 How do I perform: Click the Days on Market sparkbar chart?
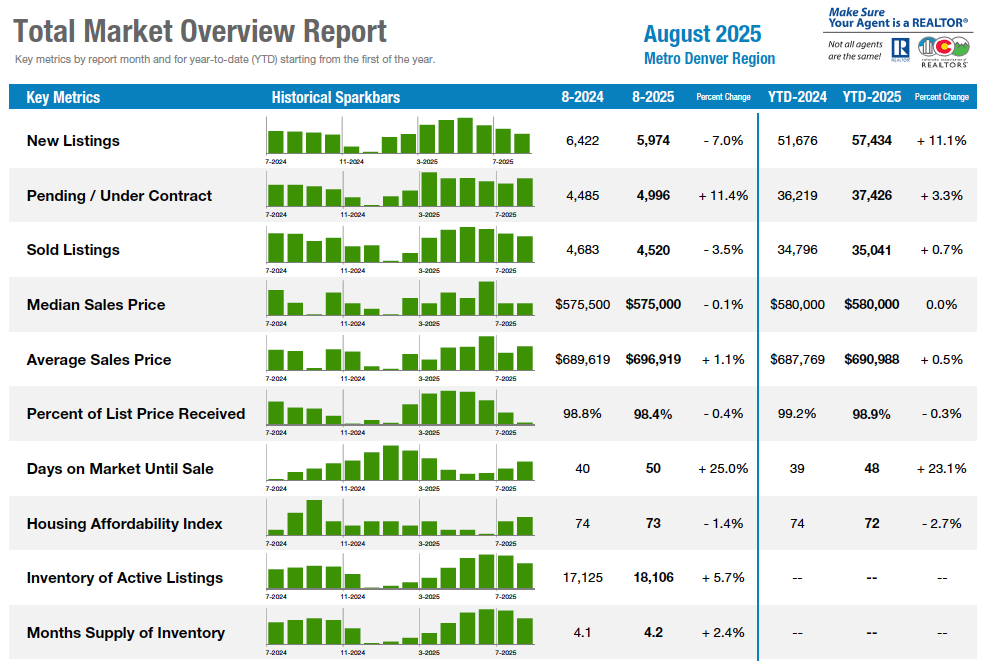399,465
